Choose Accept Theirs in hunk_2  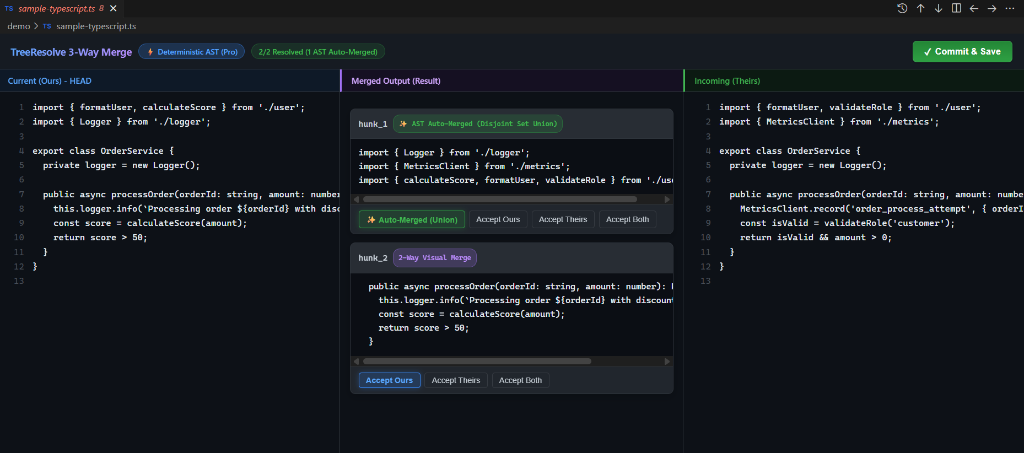tap(455, 380)
